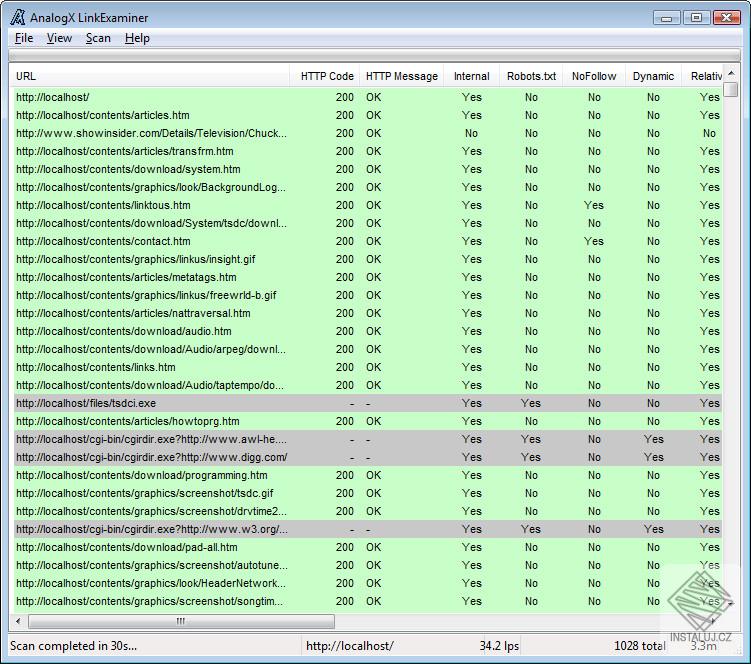Close the LinkExaminer window
This screenshot has height=664, width=751.
click(727, 18)
